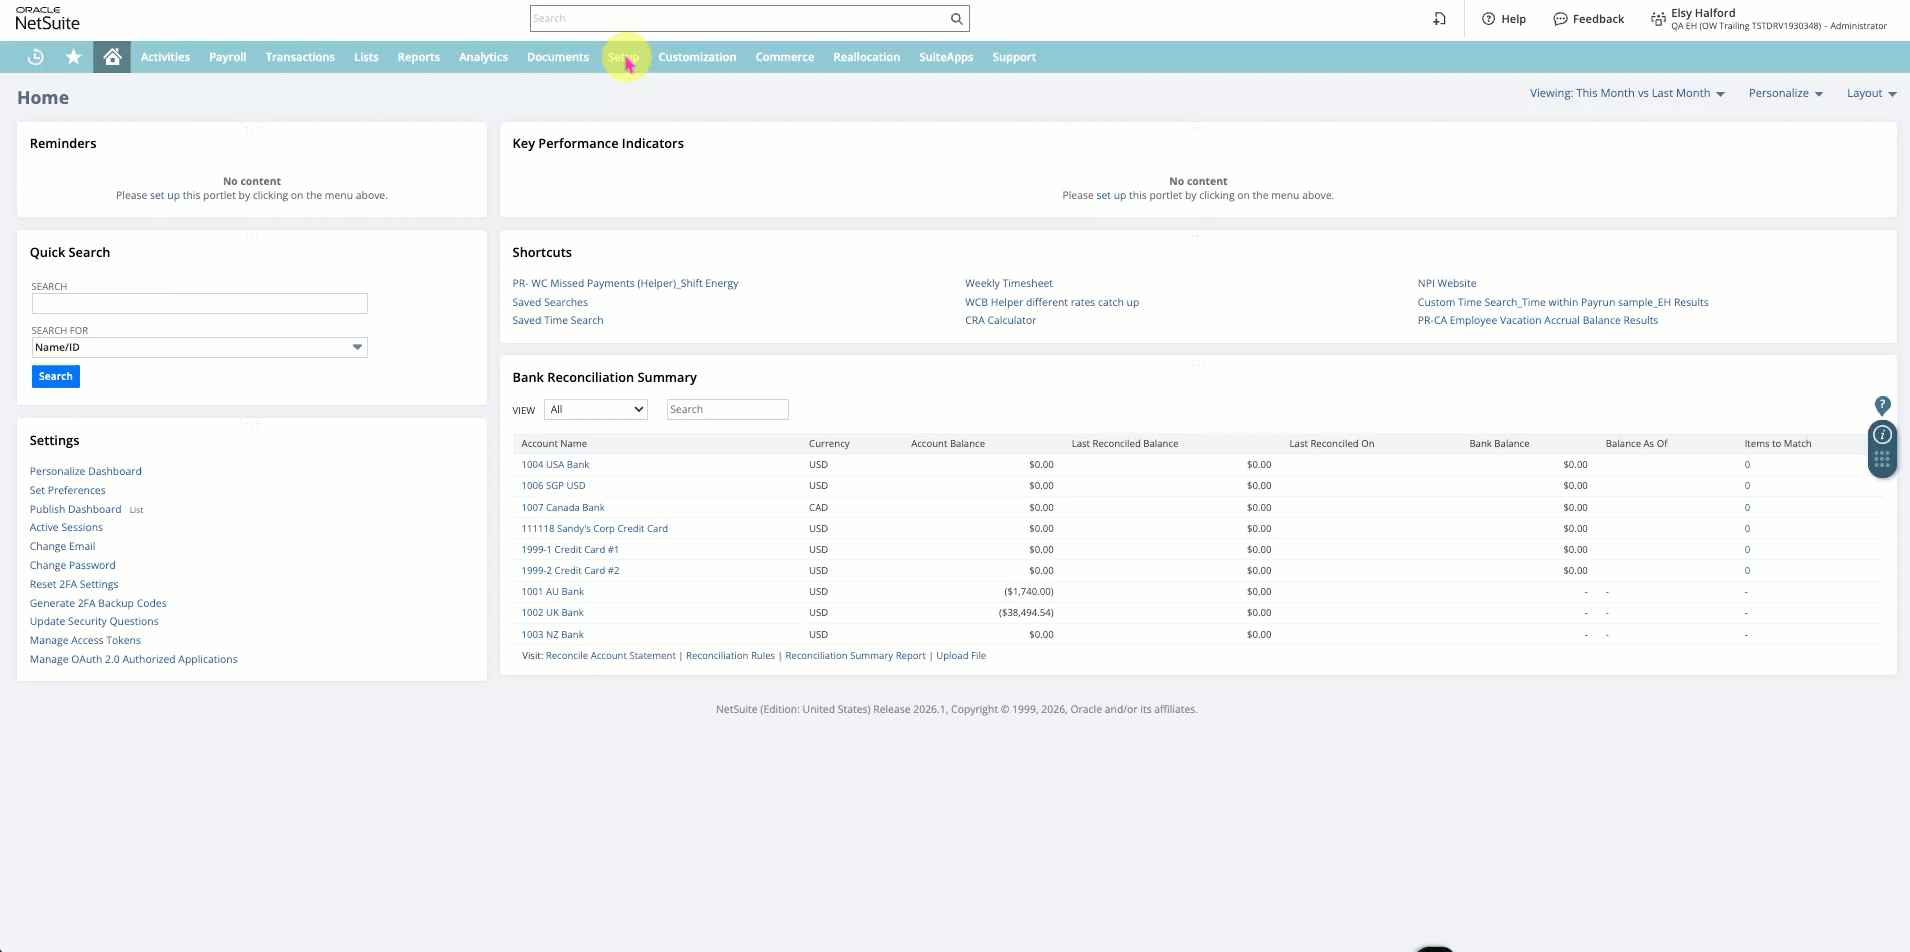Viewport: 1910px width, 952px height.
Task: Open the Commerce menu
Action: pyautogui.click(x=784, y=57)
